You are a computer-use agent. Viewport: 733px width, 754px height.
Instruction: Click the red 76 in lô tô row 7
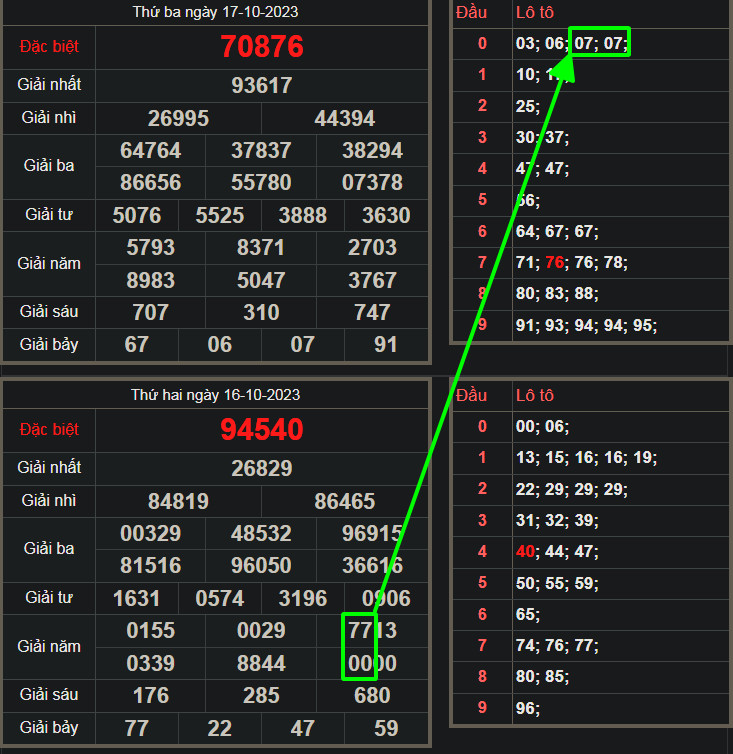(x=556, y=263)
